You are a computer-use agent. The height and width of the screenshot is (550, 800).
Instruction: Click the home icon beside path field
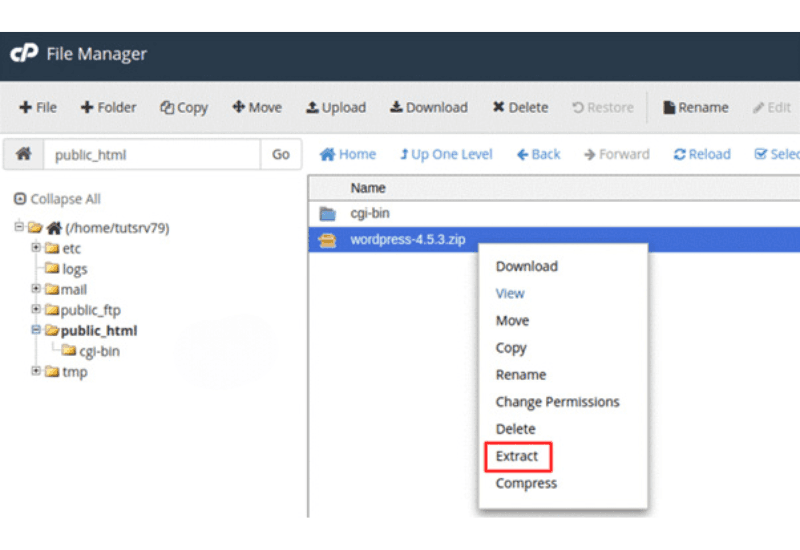pos(23,155)
